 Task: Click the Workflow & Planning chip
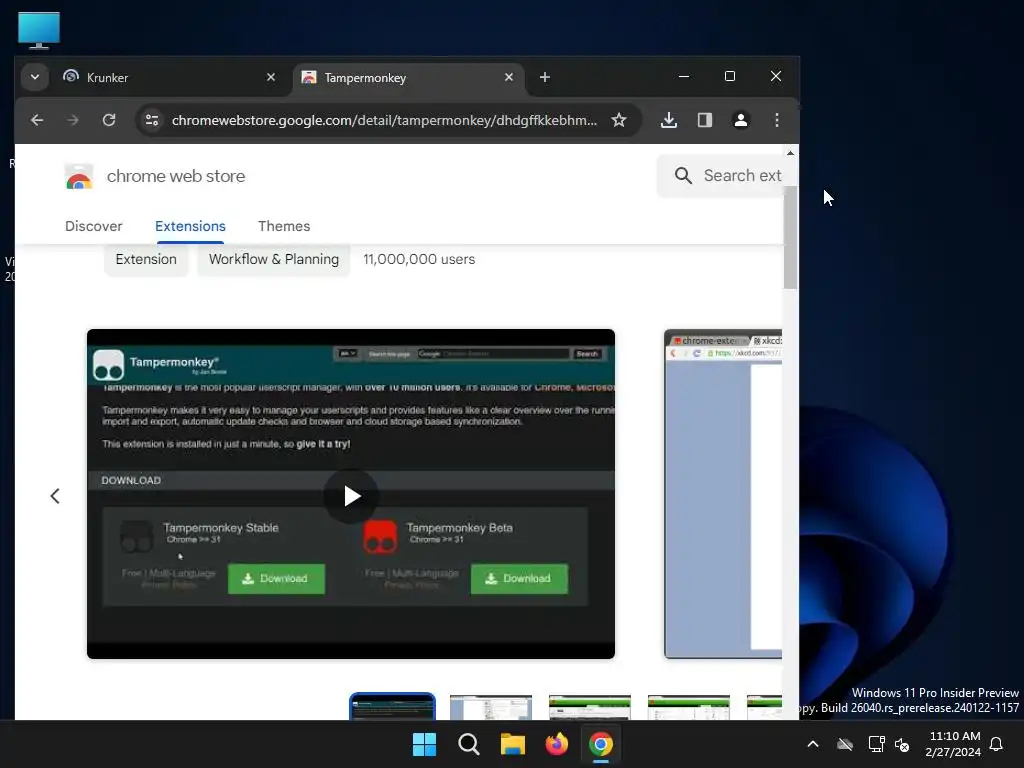(274, 259)
